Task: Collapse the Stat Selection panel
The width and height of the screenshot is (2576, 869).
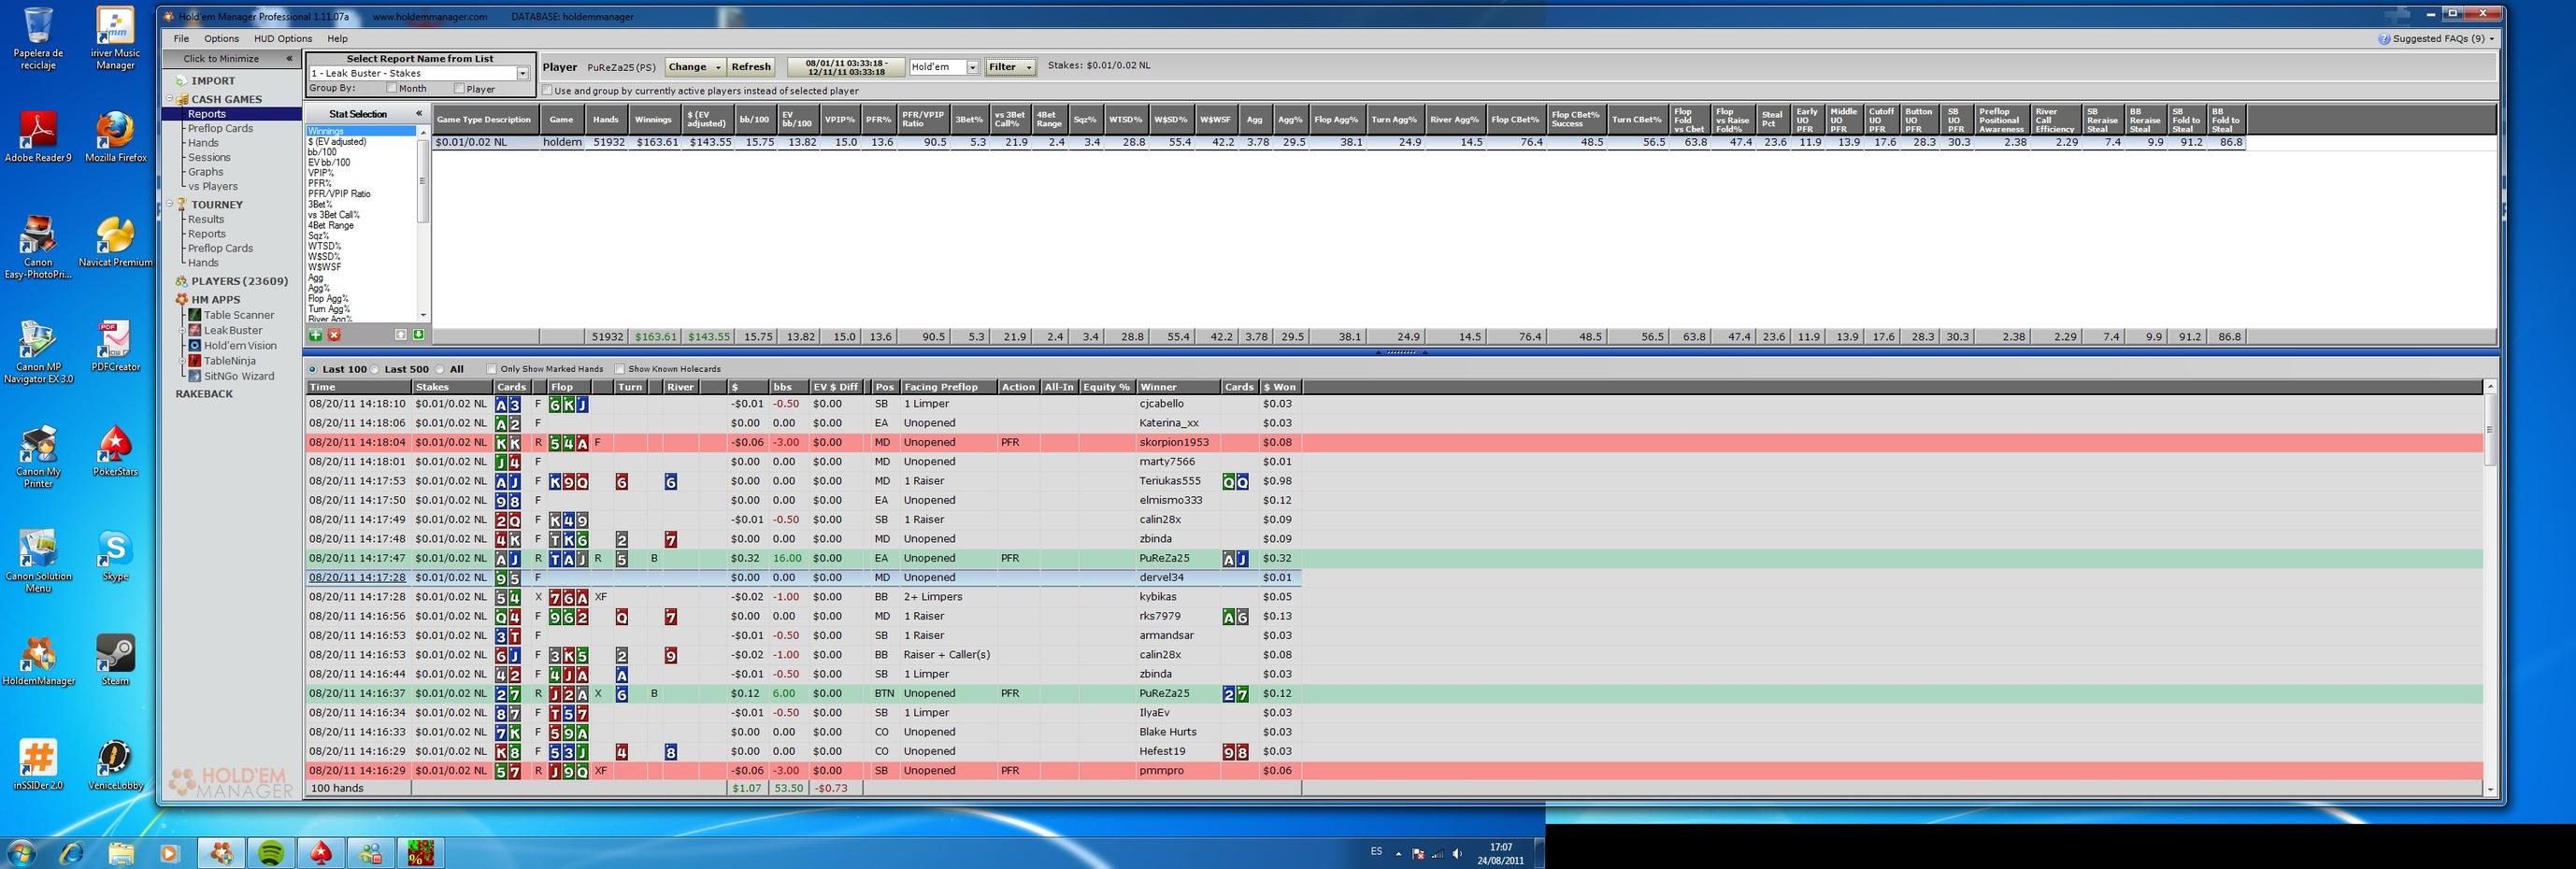Action: coord(419,114)
